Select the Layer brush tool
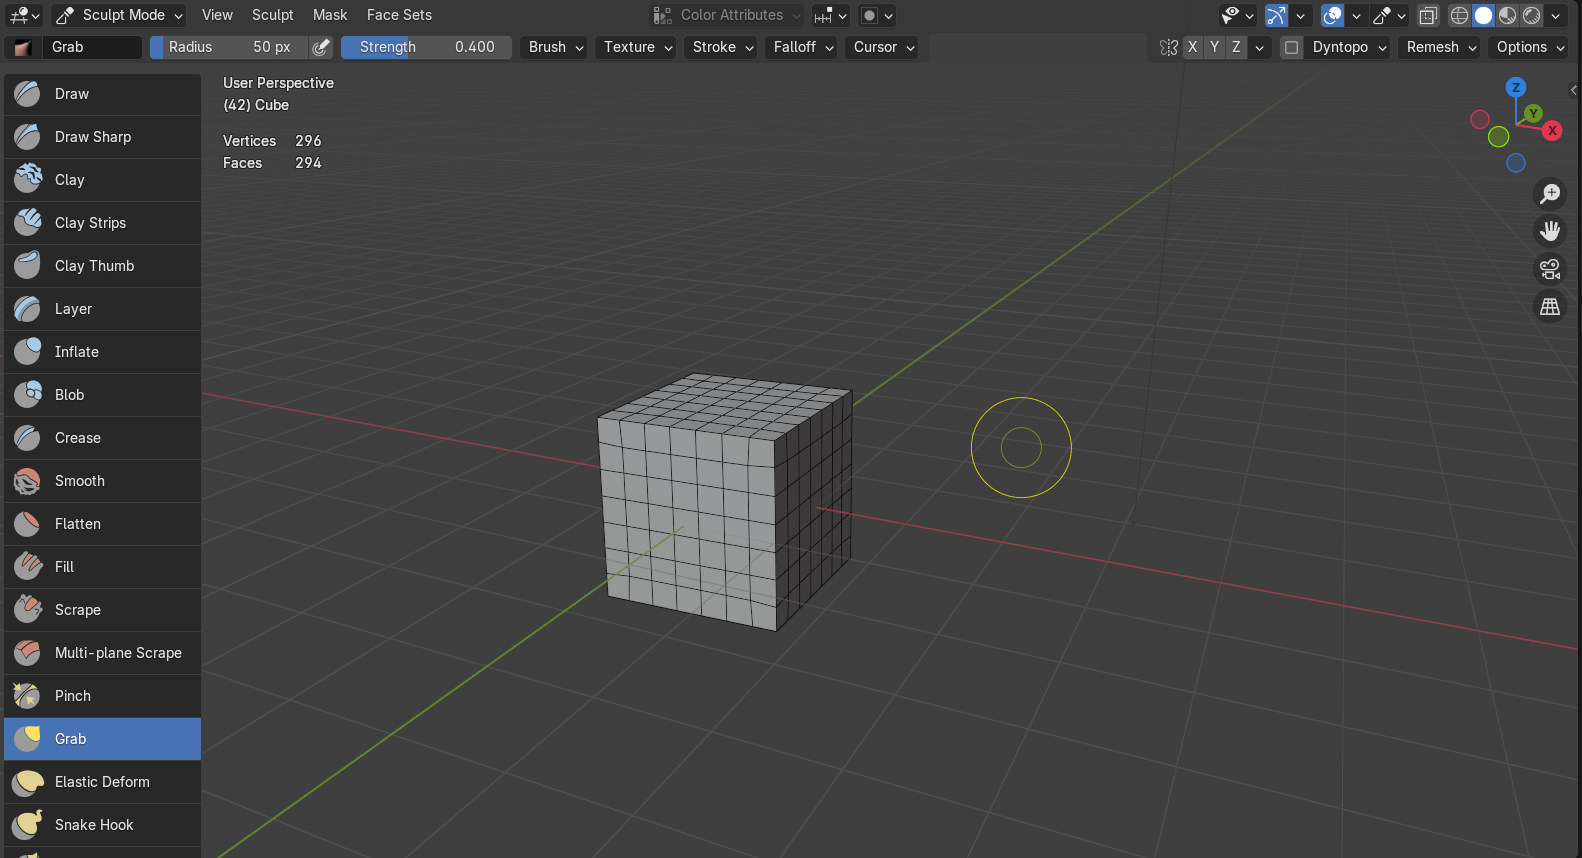Viewport: 1582px width, 858px height. [x=102, y=309]
